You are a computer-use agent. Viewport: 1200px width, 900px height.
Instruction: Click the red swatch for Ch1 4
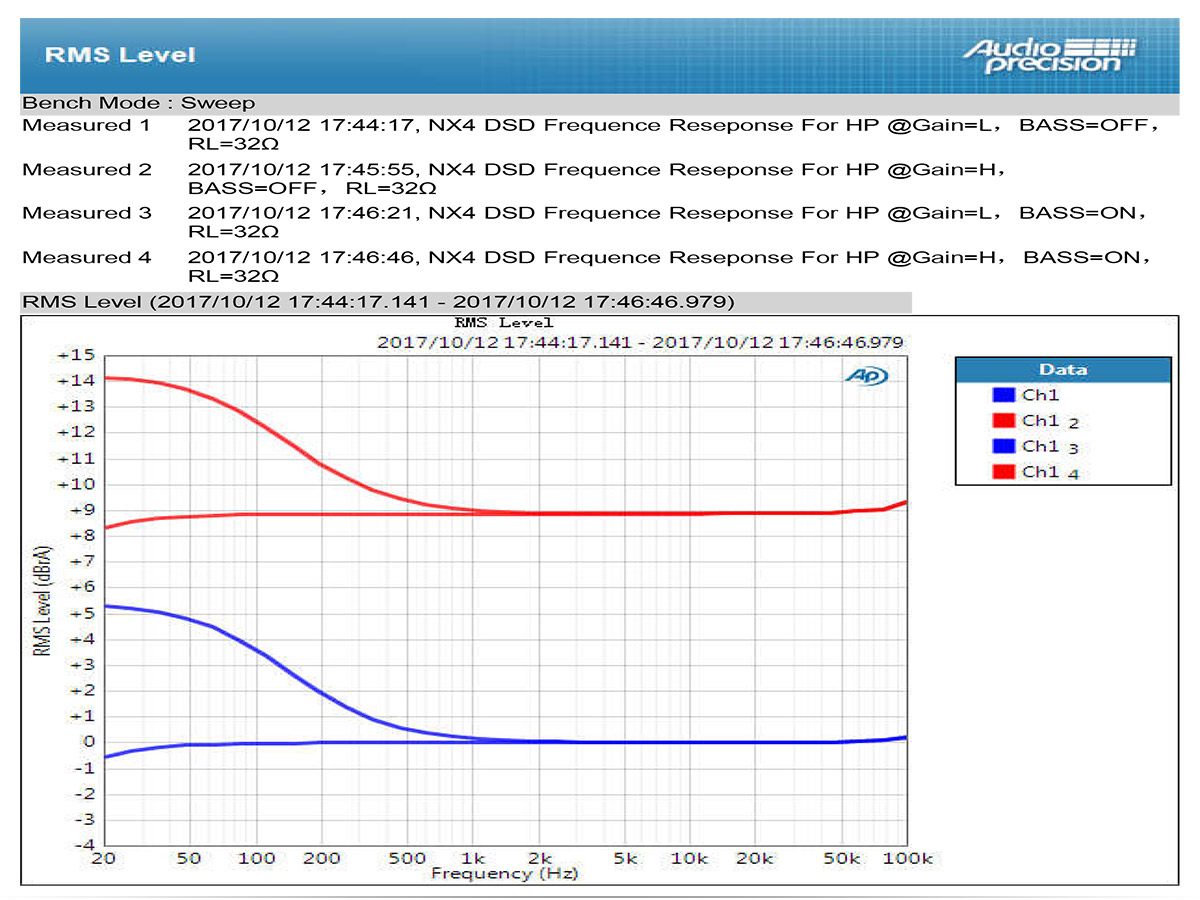pos(1004,472)
